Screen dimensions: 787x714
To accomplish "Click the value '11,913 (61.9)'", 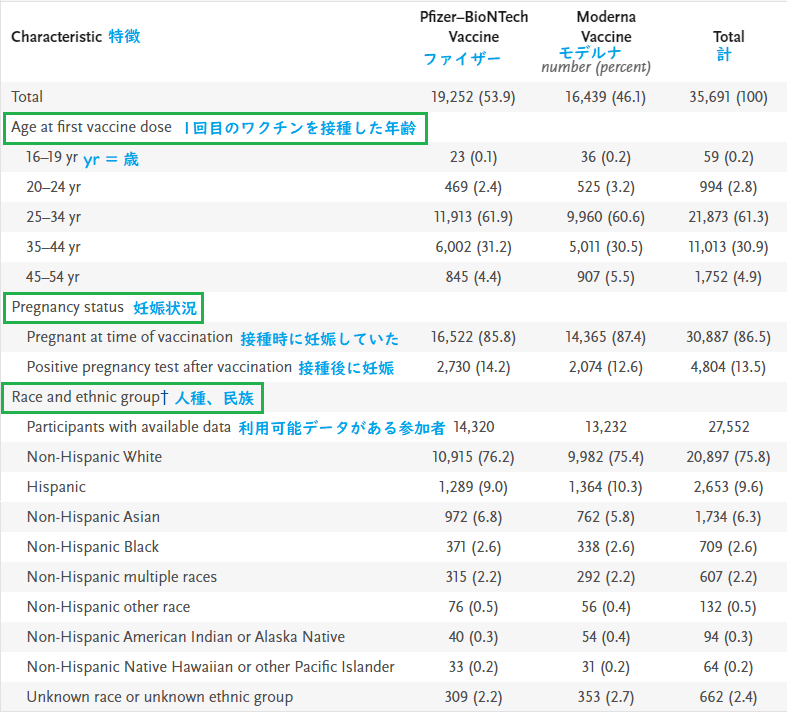I will (473, 217).
